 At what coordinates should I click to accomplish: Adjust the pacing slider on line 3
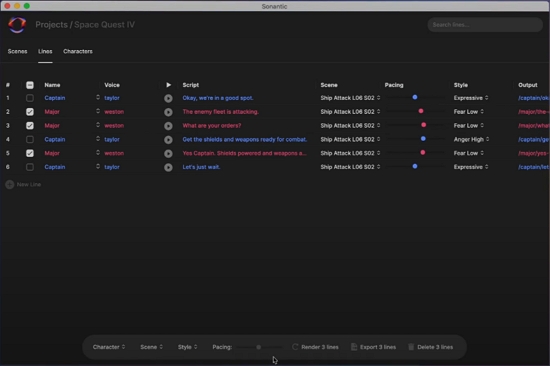click(424, 125)
